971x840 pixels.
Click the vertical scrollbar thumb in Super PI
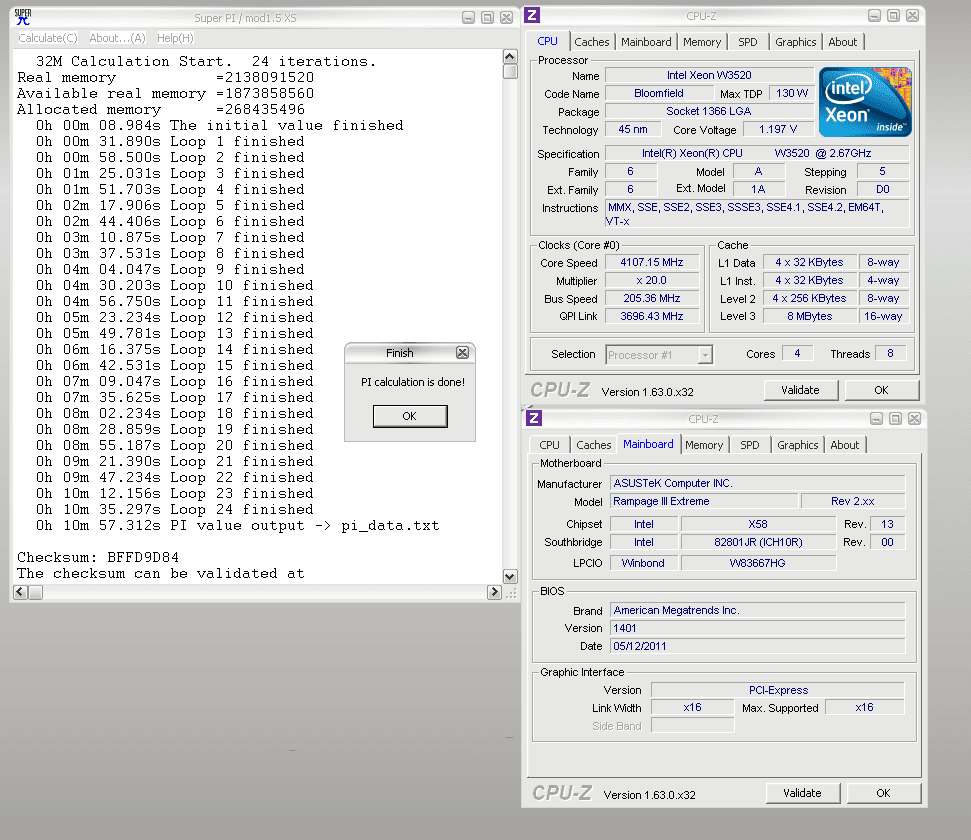click(x=510, y=72)
